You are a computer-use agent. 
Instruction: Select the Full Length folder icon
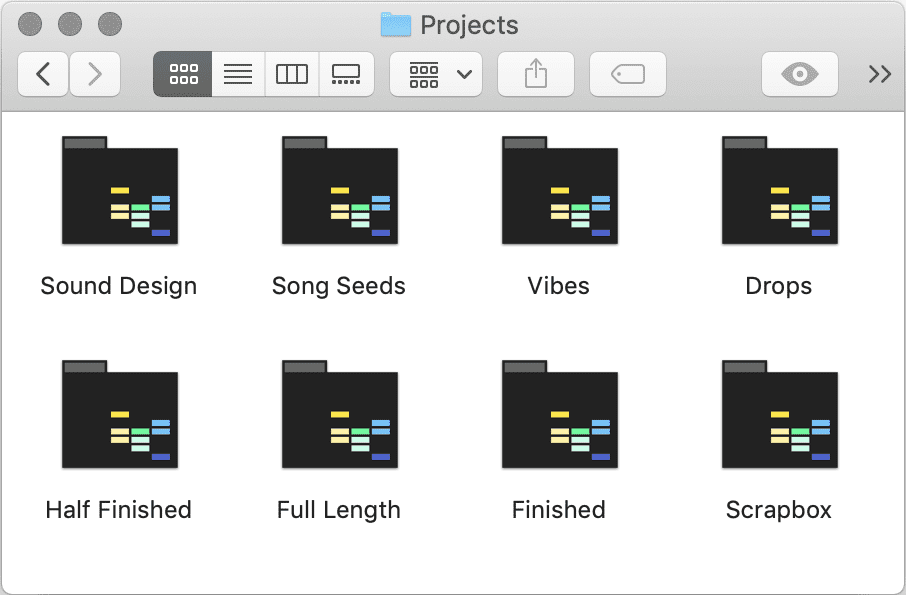coord(340,414)
